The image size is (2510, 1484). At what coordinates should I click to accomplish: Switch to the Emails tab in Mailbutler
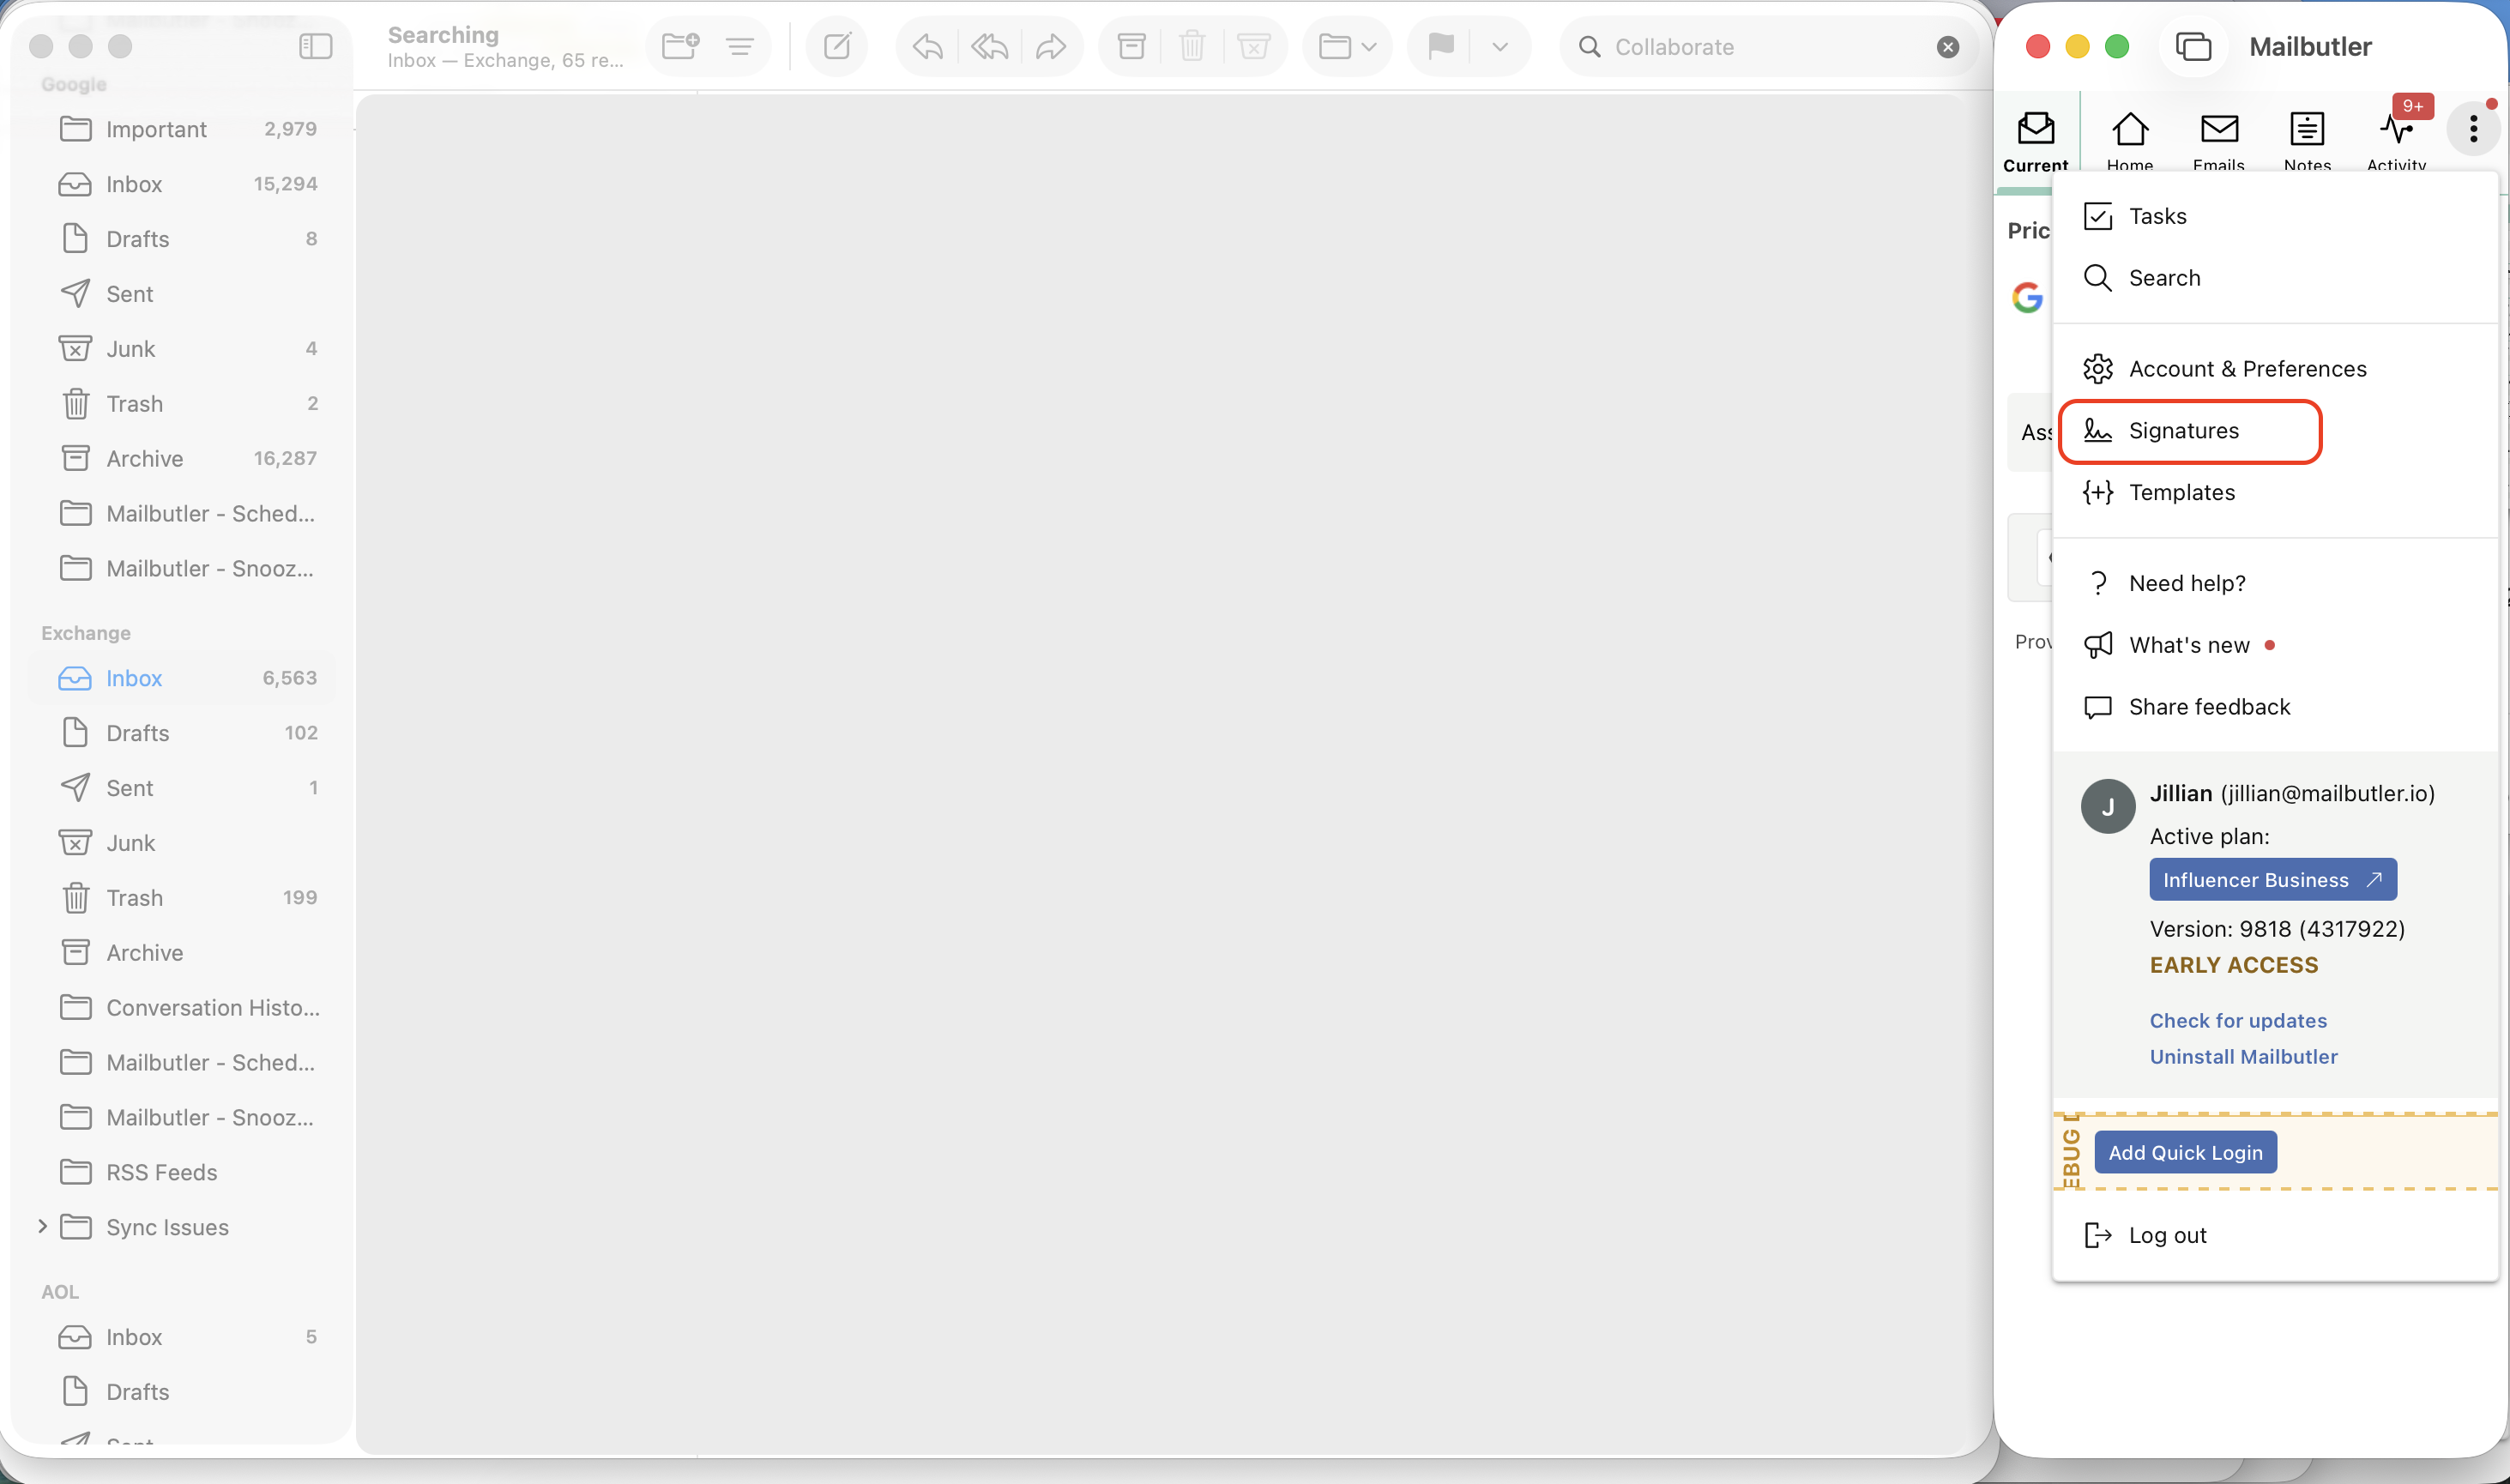[2219, 140]
